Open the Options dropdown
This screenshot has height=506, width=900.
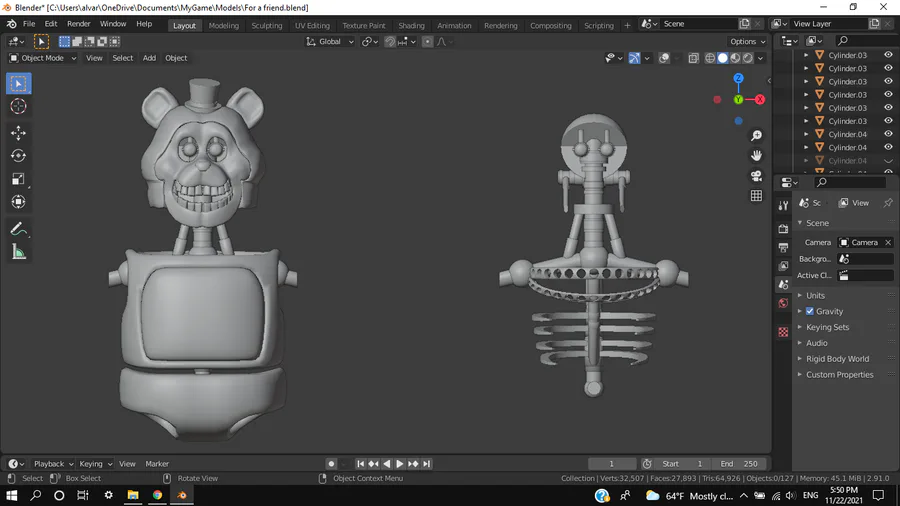tap(747, 41)
